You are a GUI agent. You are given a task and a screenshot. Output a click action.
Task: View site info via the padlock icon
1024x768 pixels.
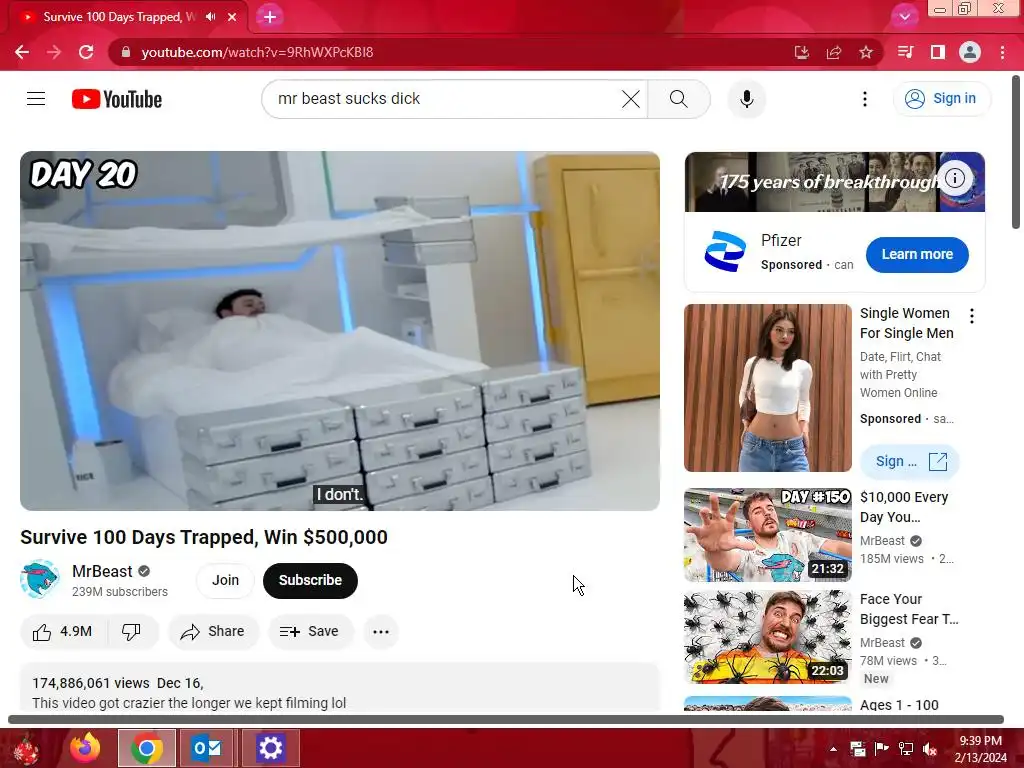tap(126, 52)
